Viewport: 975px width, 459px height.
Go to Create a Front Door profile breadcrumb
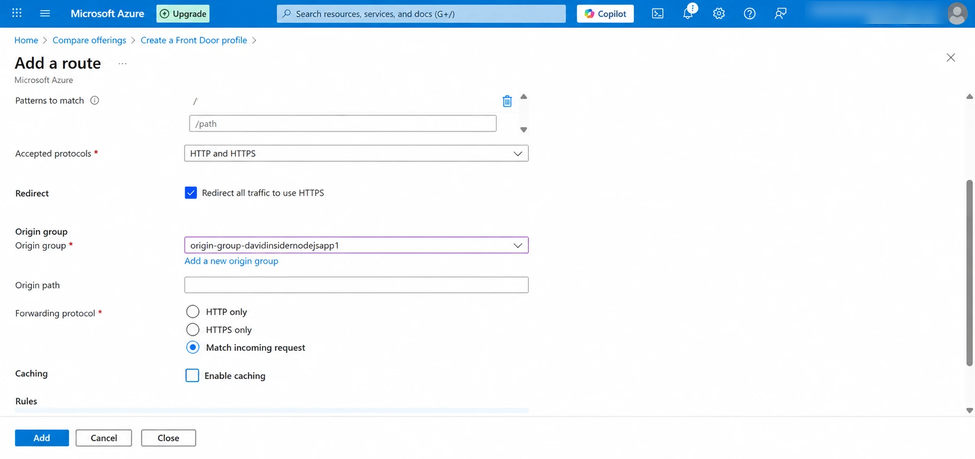click(193, 40)
